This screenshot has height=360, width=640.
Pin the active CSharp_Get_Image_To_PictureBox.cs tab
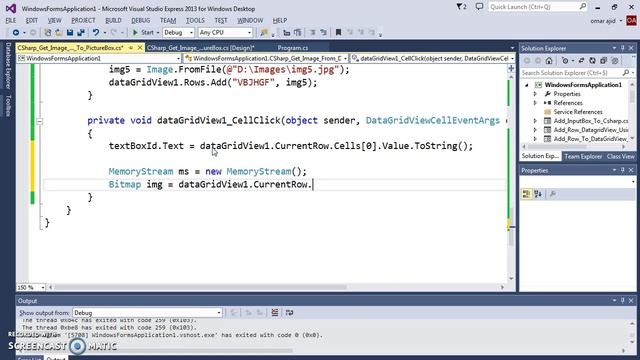tap(131, 48)
